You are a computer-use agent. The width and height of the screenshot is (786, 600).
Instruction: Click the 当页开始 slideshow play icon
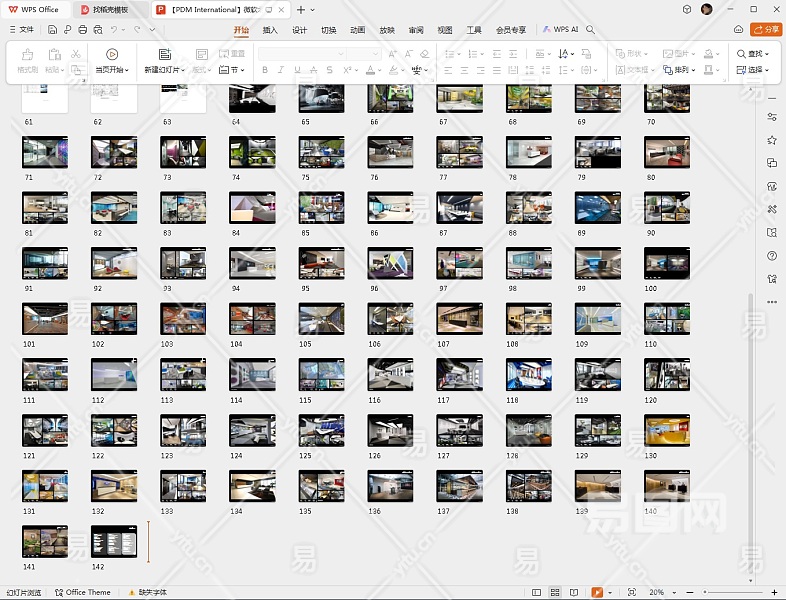pyautogui.click(x=111, y=54)
